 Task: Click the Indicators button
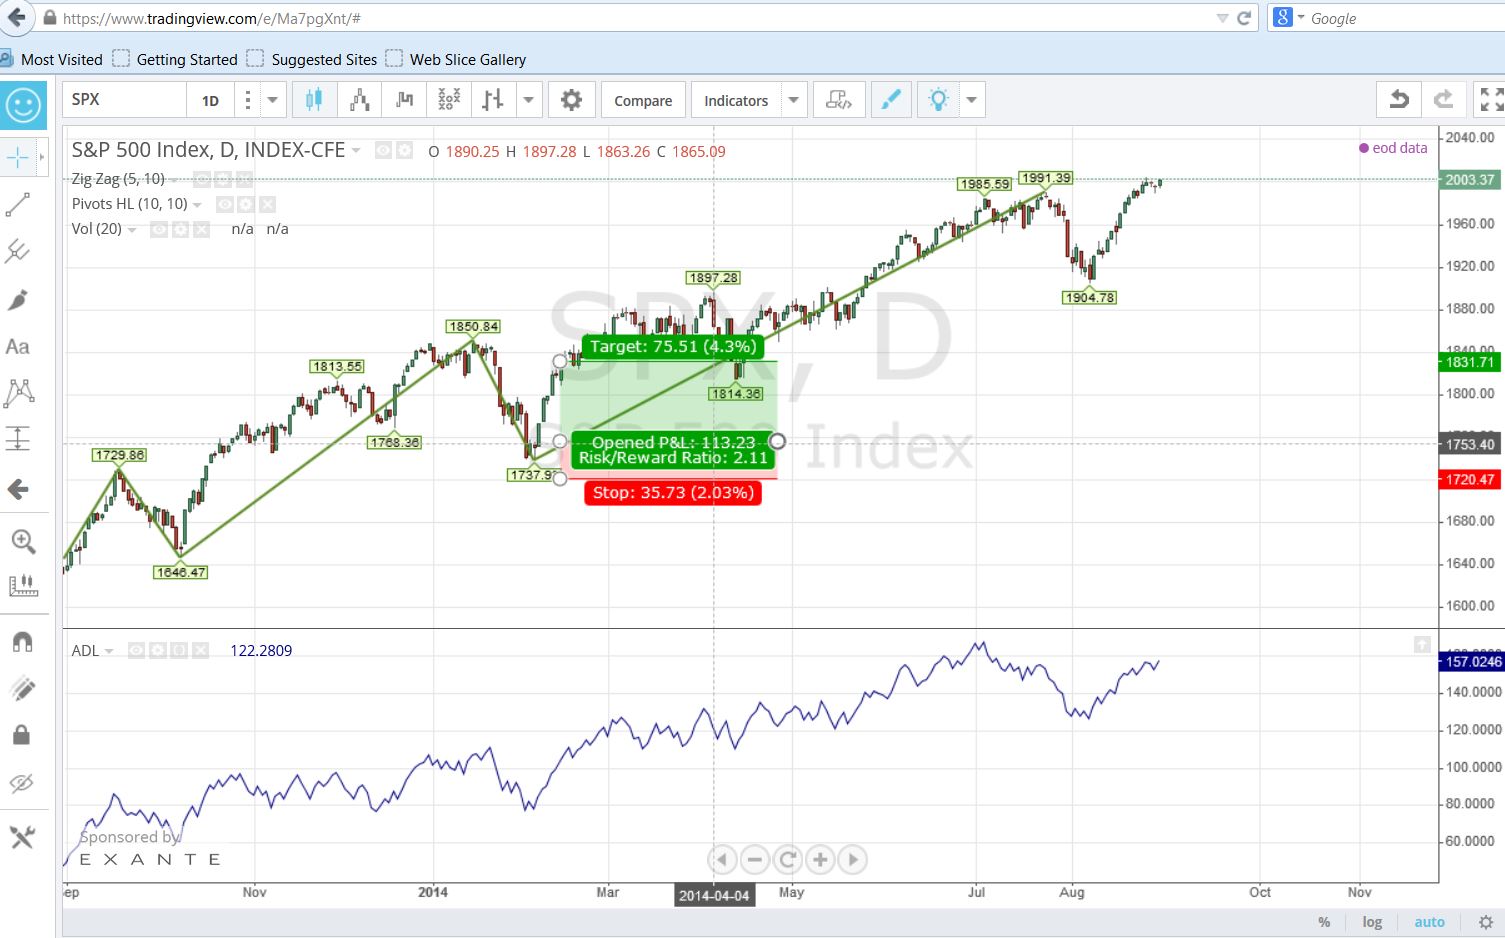pyautogui.click(x=736, y=100)
